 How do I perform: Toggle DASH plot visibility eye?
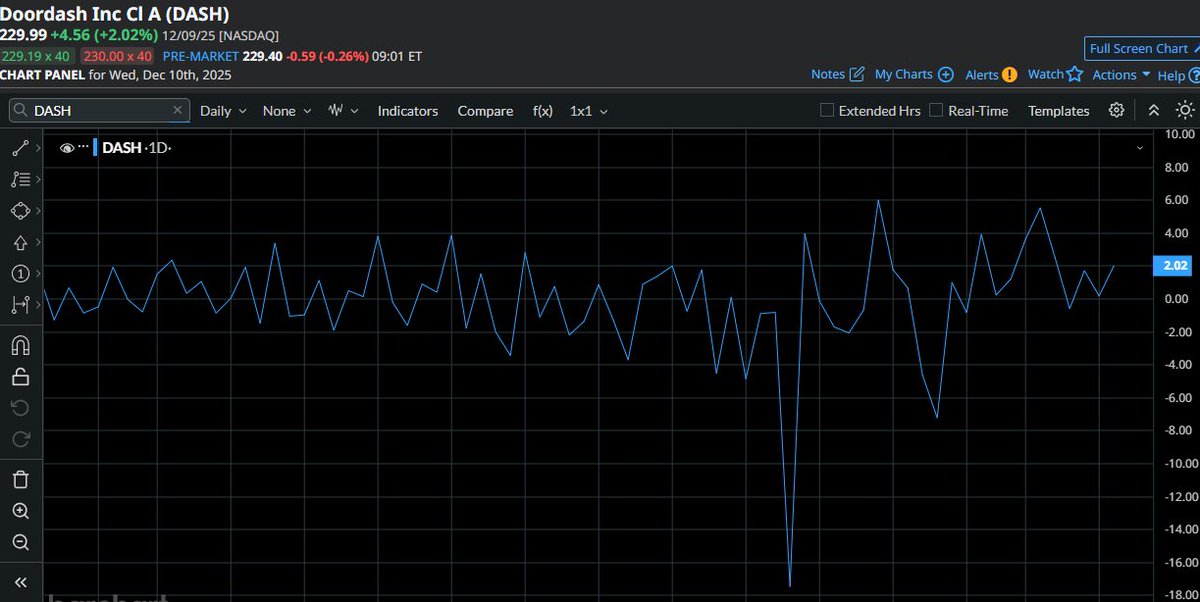coord(67,148)
